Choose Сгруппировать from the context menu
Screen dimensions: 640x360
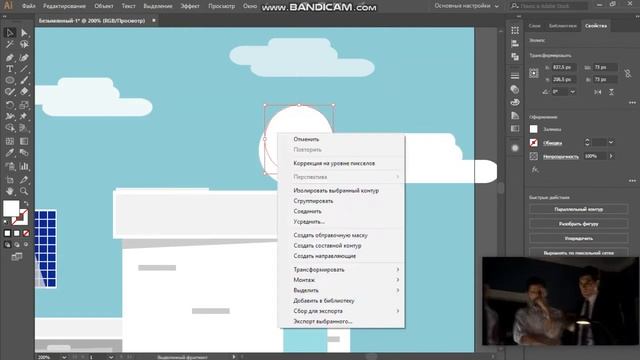tap(342, 201)
